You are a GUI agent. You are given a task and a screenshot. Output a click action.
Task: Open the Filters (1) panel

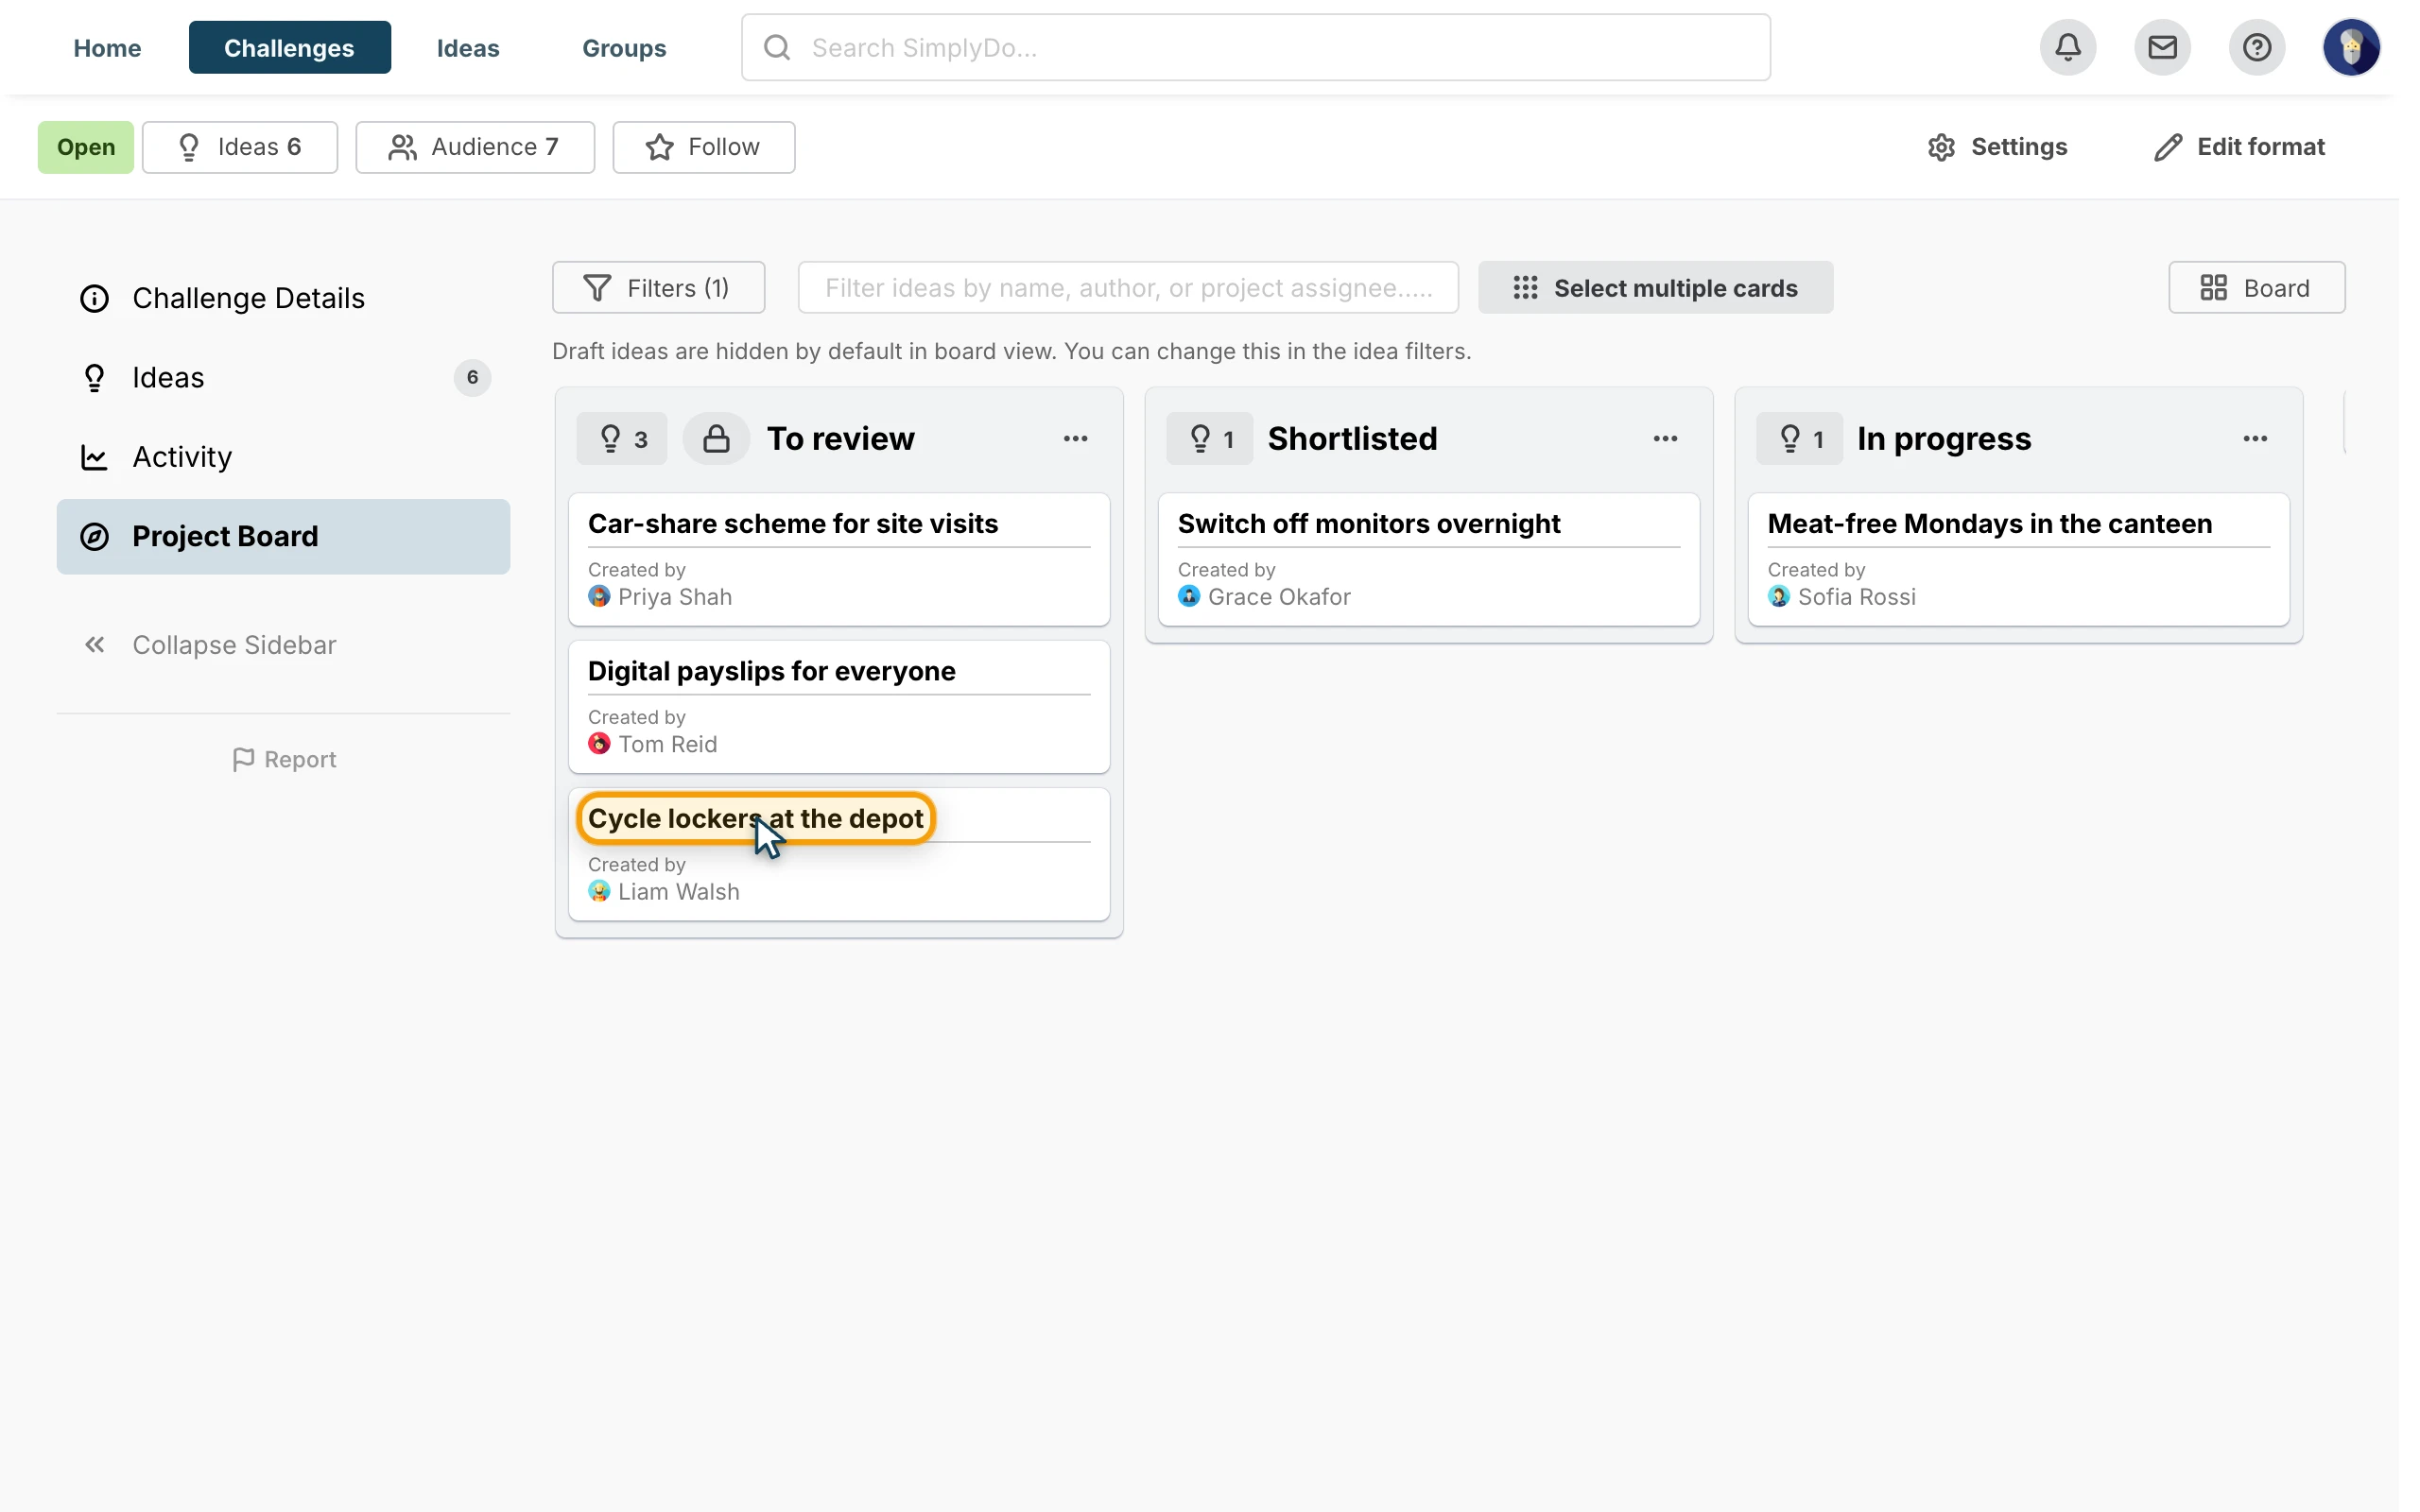pyautogui.click(x=658, y=288)
